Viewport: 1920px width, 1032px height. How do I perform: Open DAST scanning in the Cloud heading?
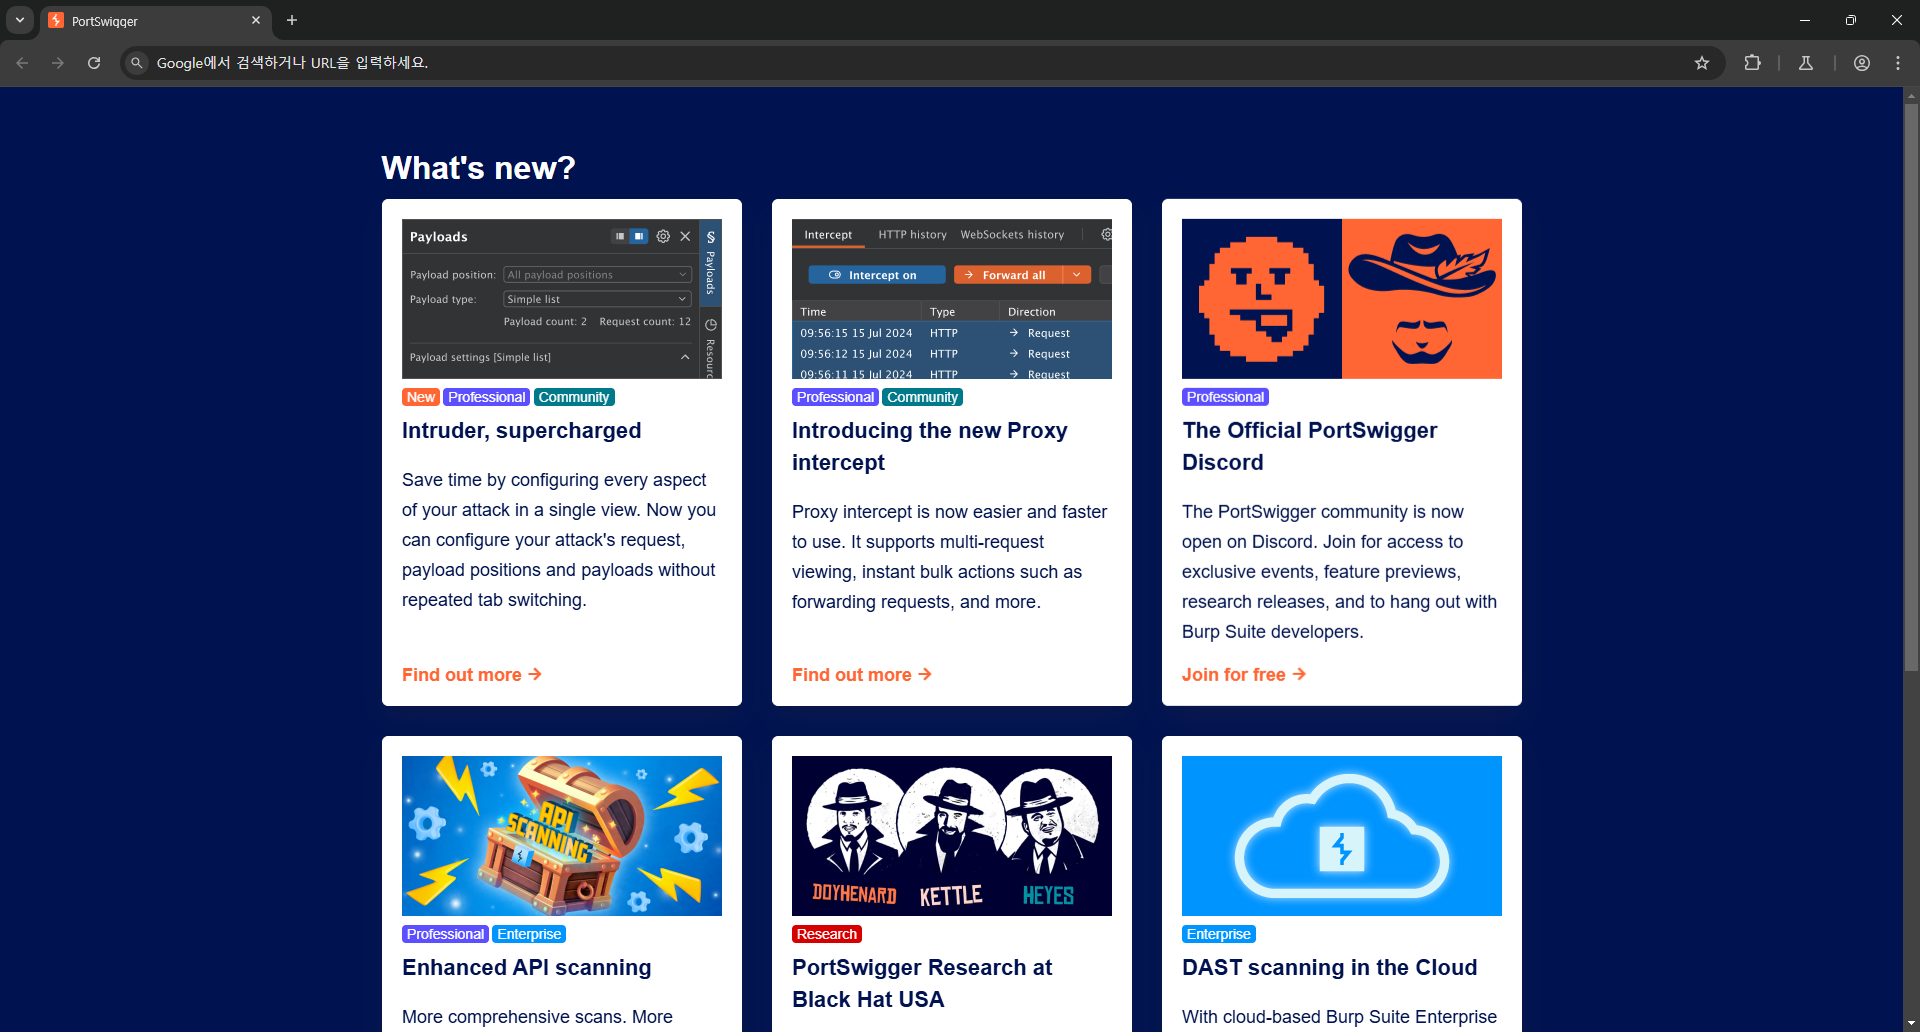(1330, 968)
